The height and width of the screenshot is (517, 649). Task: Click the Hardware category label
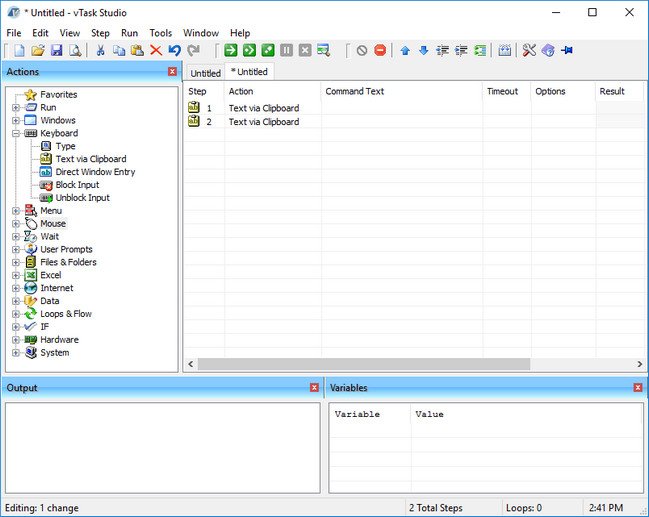click(x=59, y=340)
